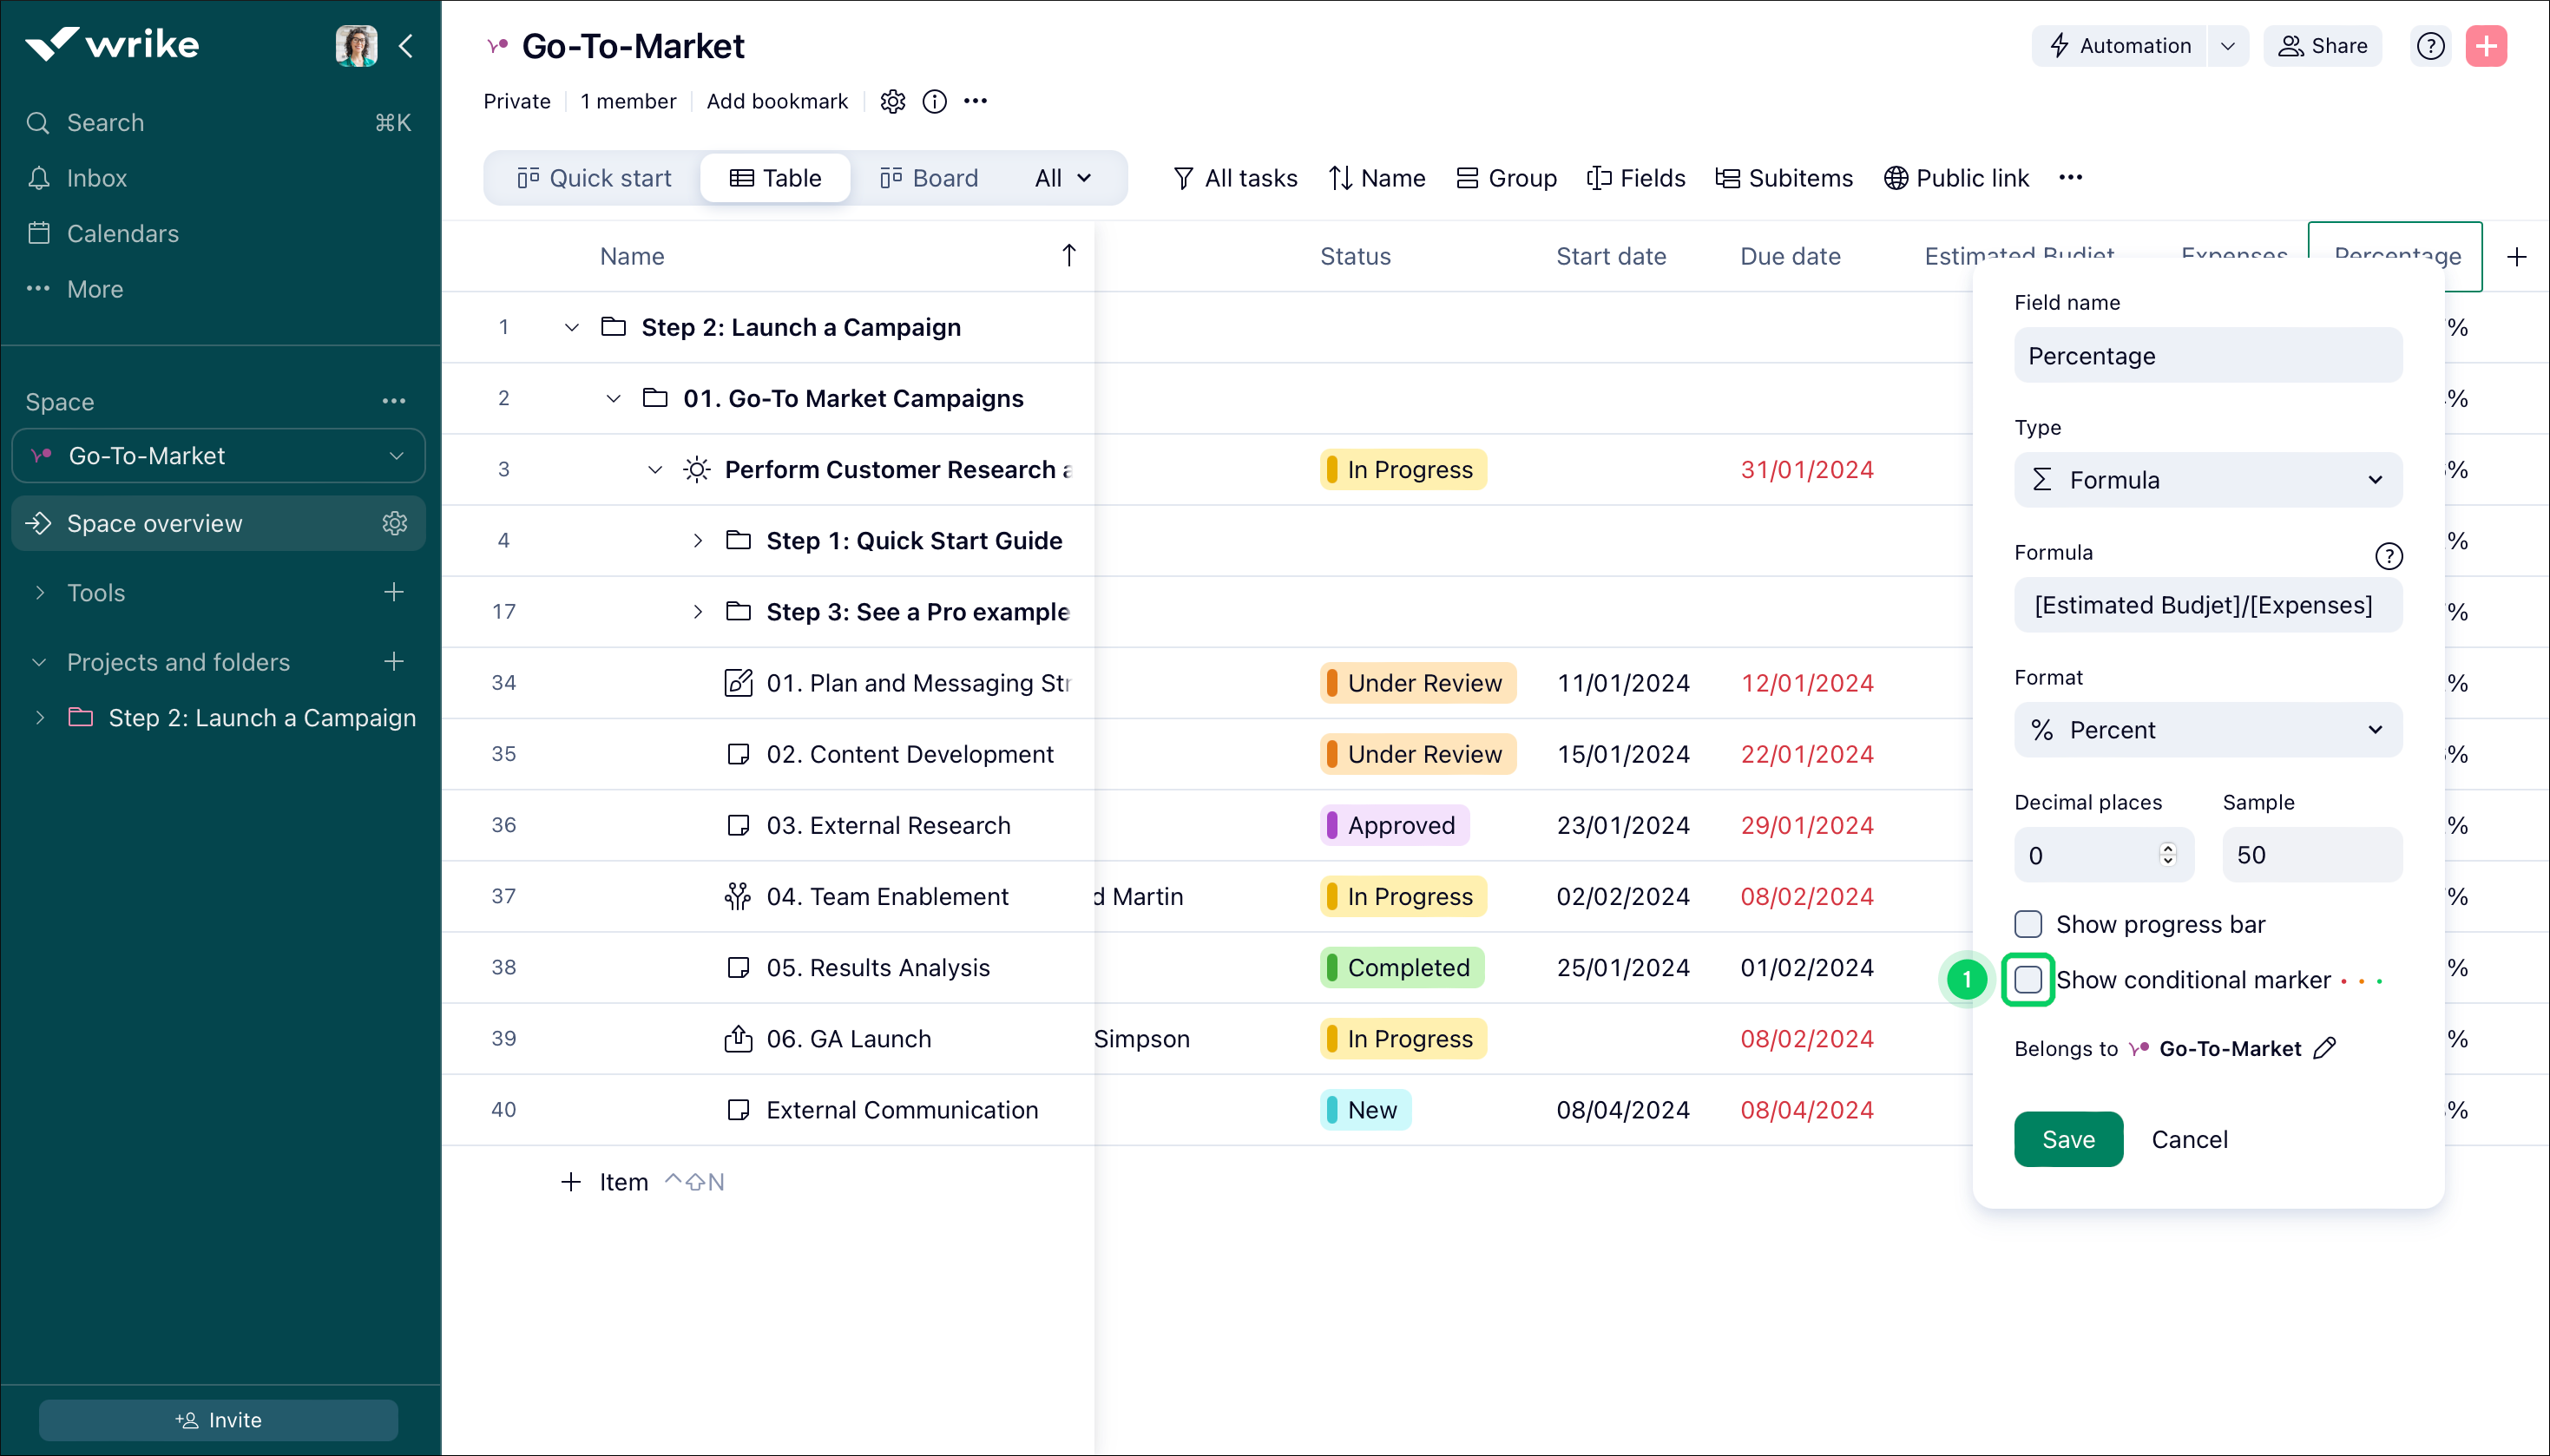Collapse sidebar with the left arrow icon

pos(406,46)
